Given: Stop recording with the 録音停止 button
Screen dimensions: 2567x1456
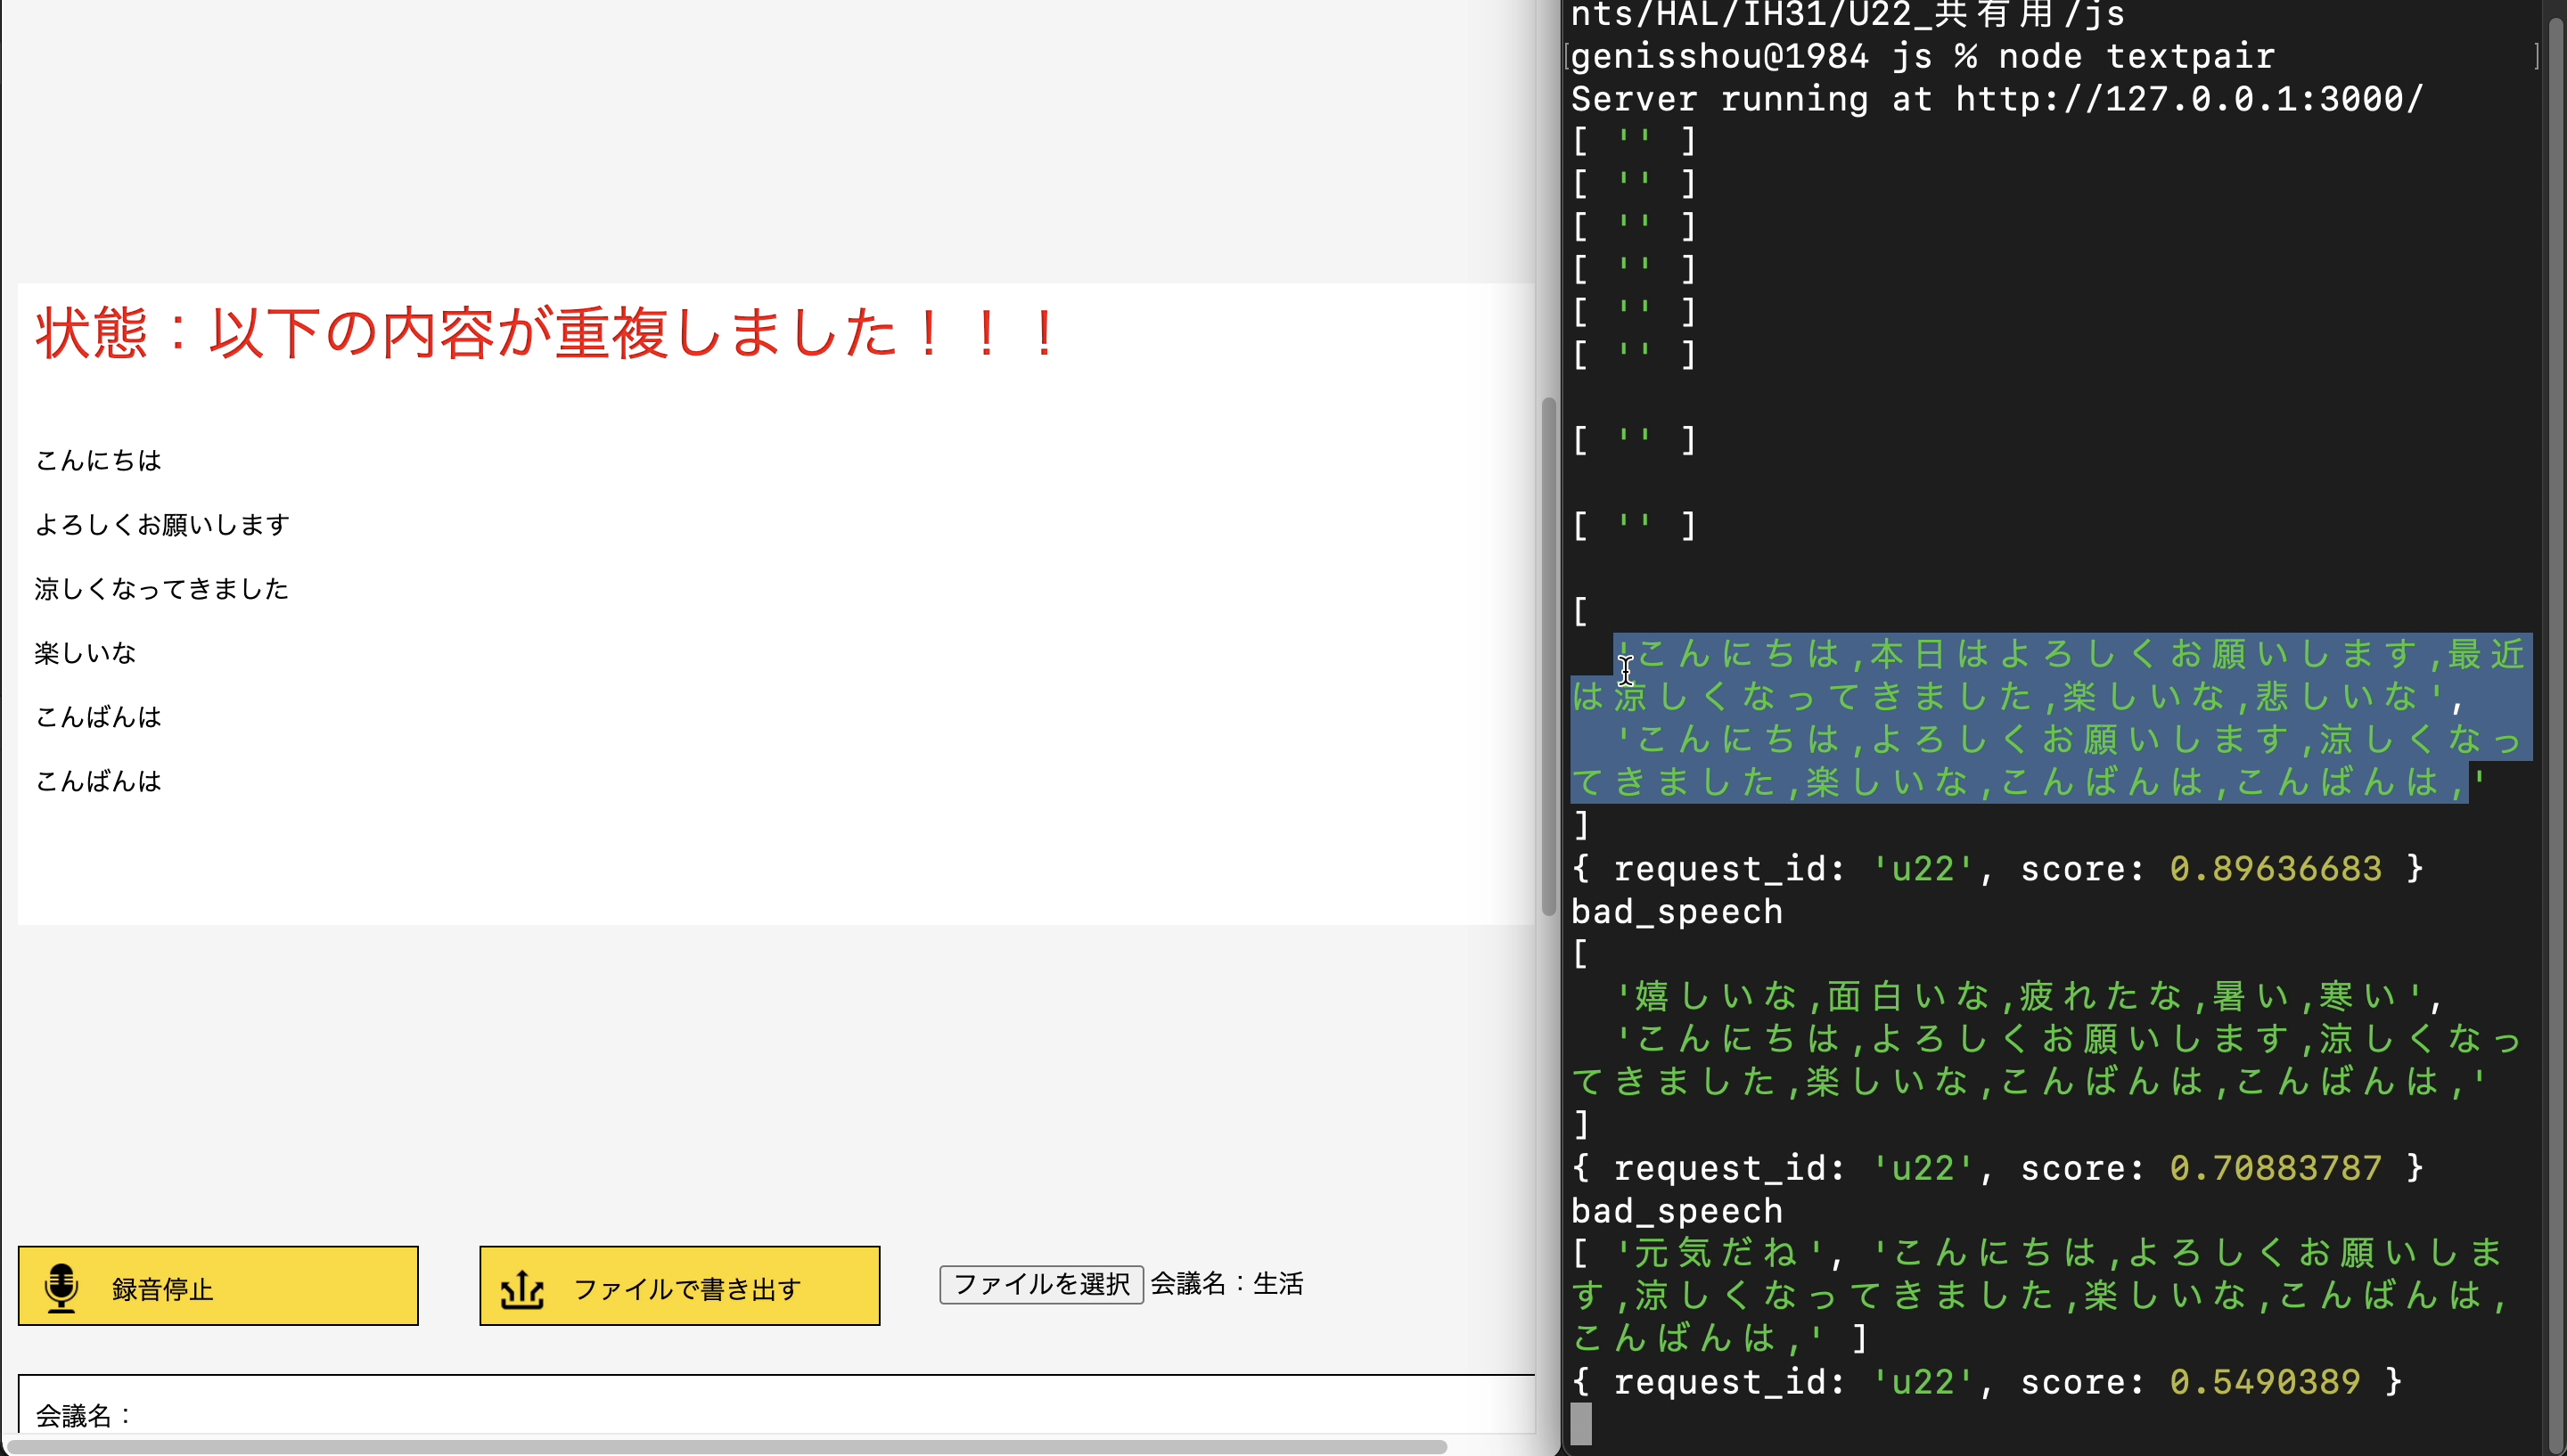Looking at the screenshot, I should [x=218, y=1286].
